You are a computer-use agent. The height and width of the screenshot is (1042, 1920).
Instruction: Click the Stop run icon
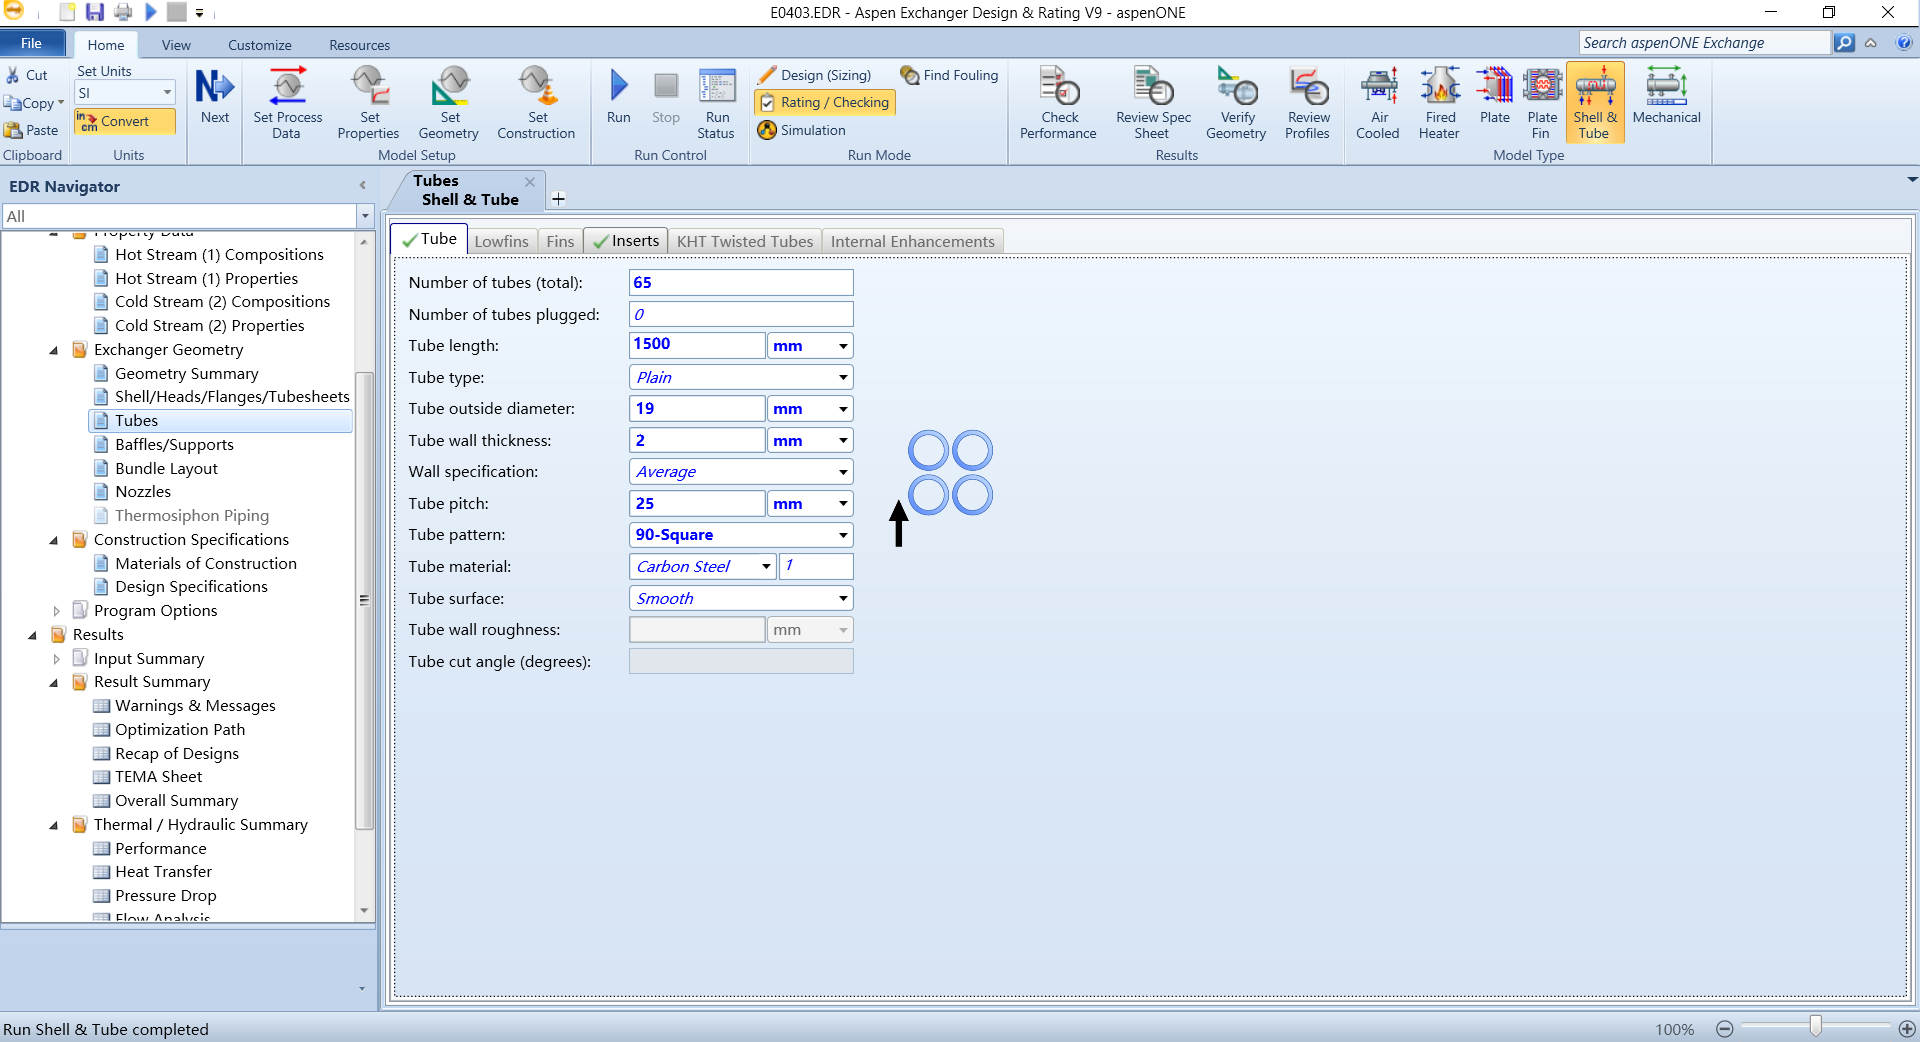pyautogui.click(x=666, y=88)
